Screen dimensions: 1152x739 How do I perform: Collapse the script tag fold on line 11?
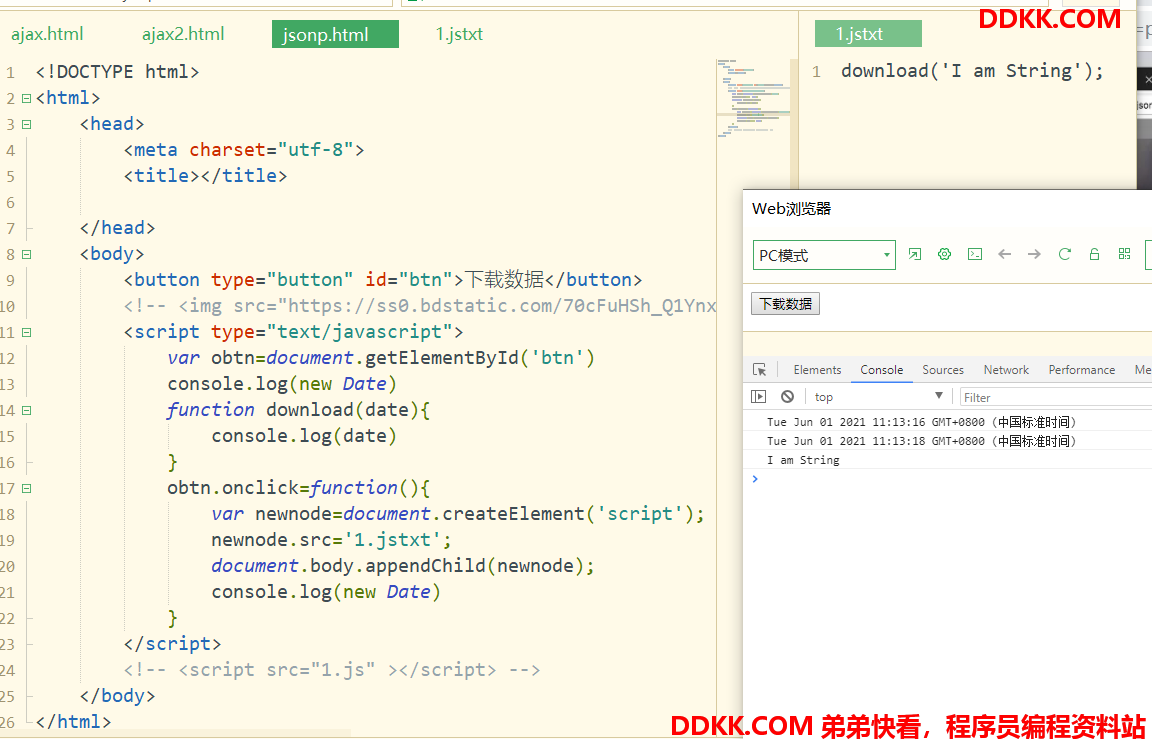point(26,333)
